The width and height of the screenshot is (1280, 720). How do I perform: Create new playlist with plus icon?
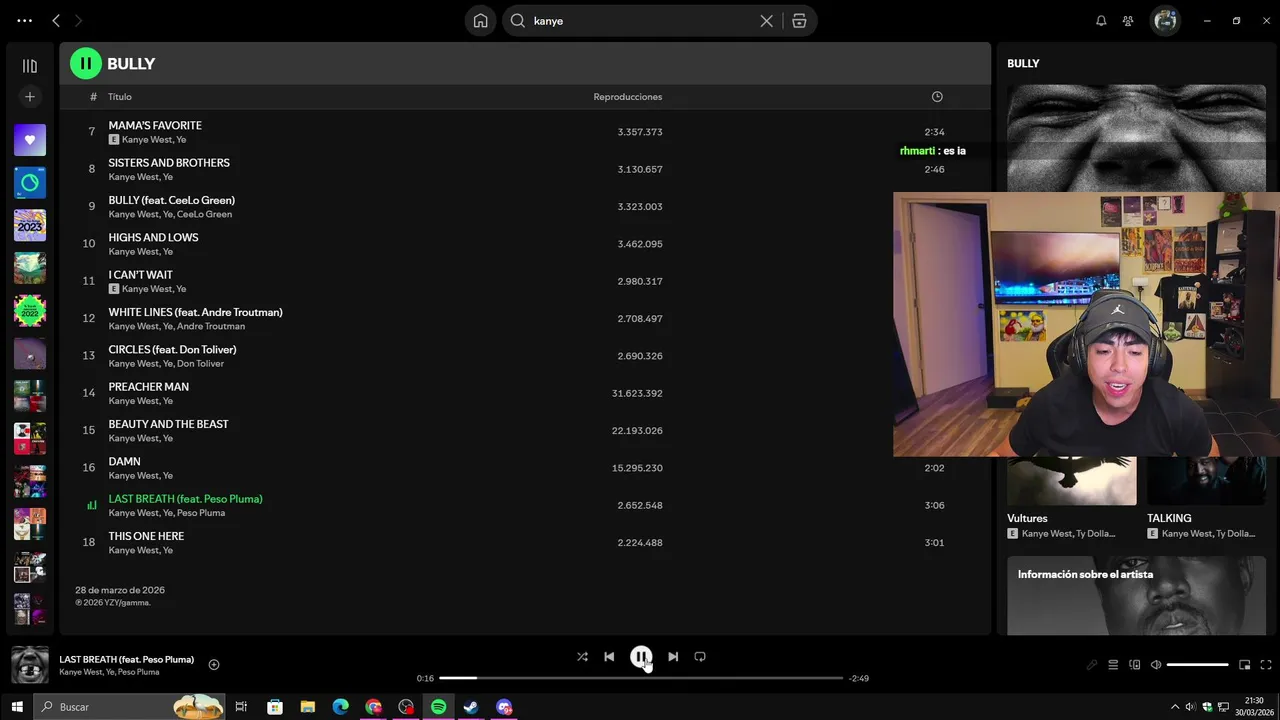pos(30,97)
